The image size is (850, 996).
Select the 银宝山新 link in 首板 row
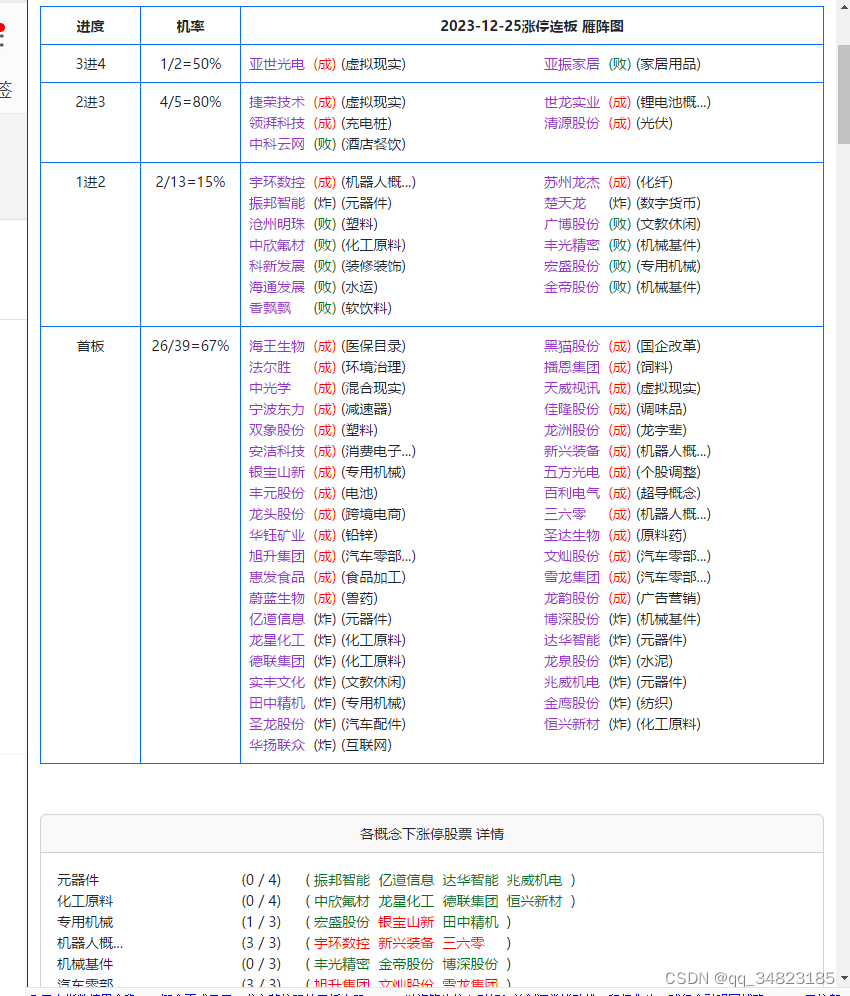tap(276, 472)
